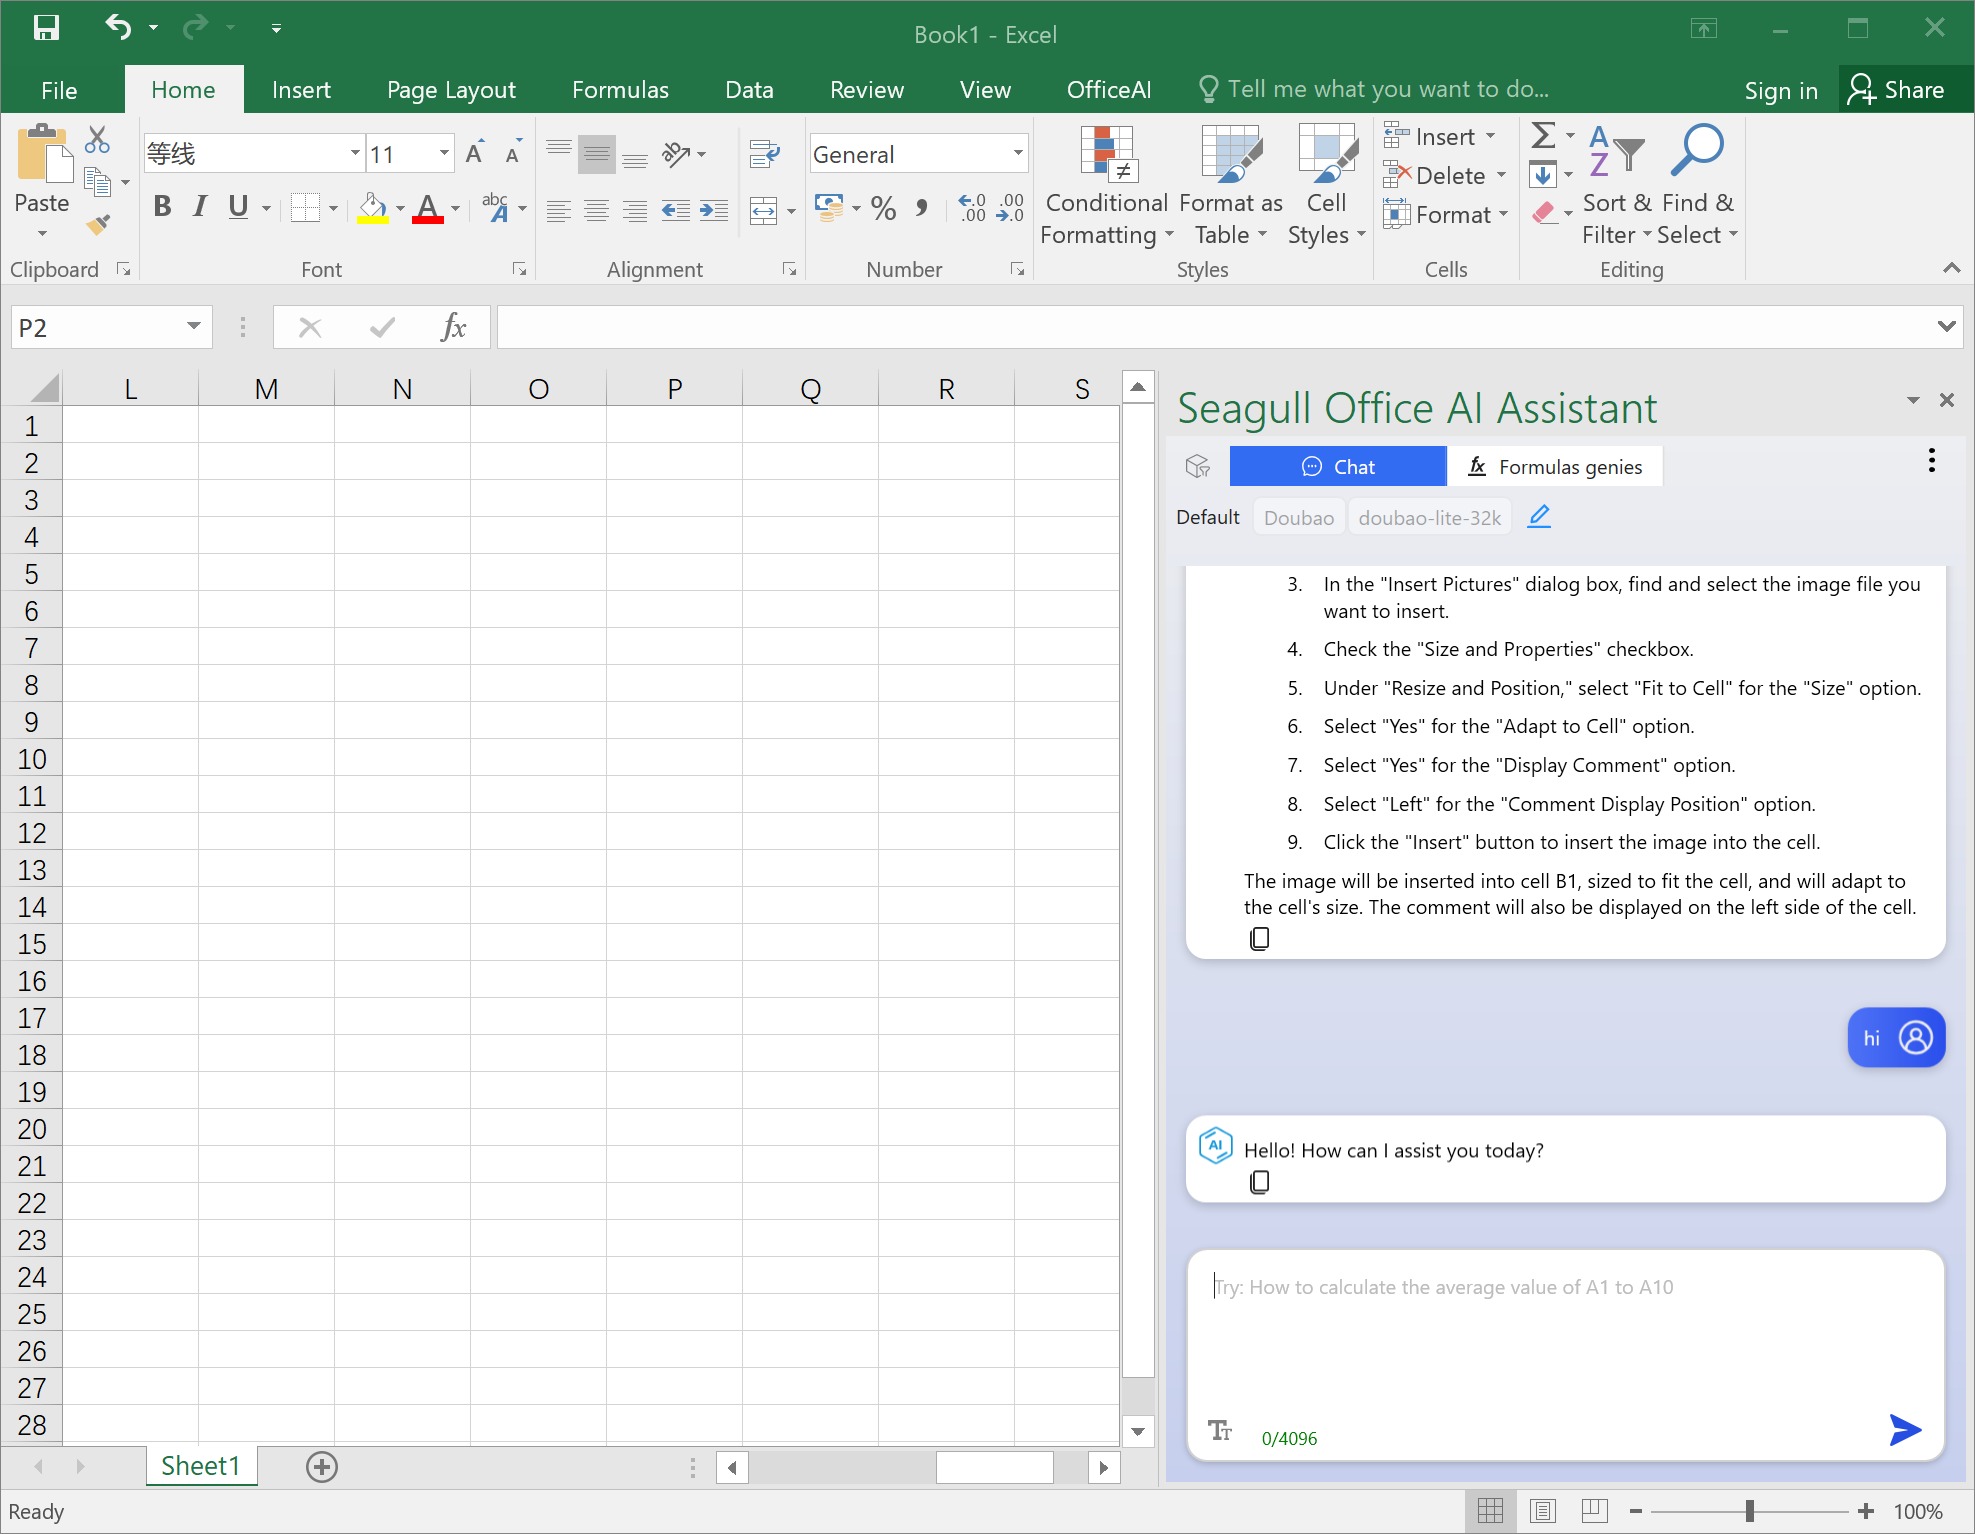1975x1534 pixels.
Task: Switch to the Page Layout view in status bar
Action: [1543, 1511]
